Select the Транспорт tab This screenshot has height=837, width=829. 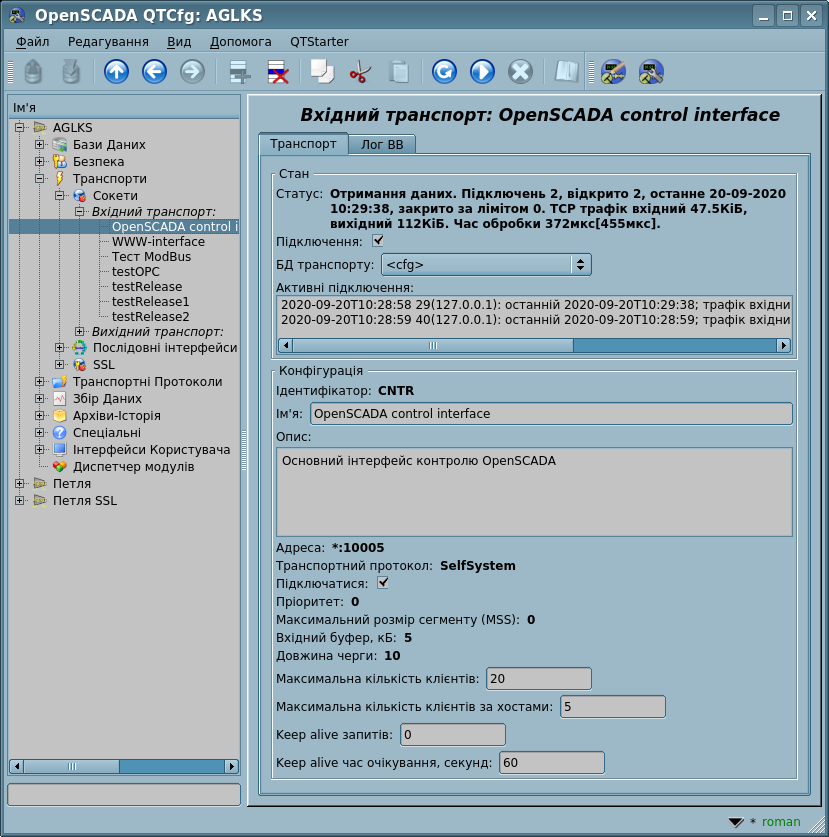[303, 144]
